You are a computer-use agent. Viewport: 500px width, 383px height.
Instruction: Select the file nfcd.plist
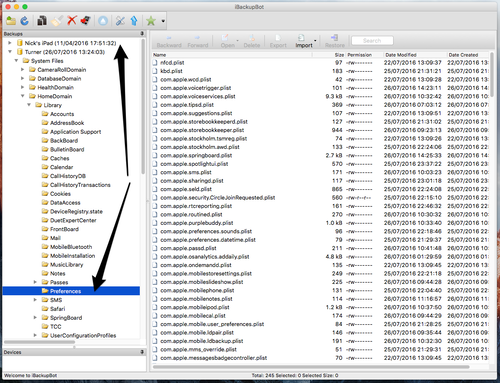[172, 63]
